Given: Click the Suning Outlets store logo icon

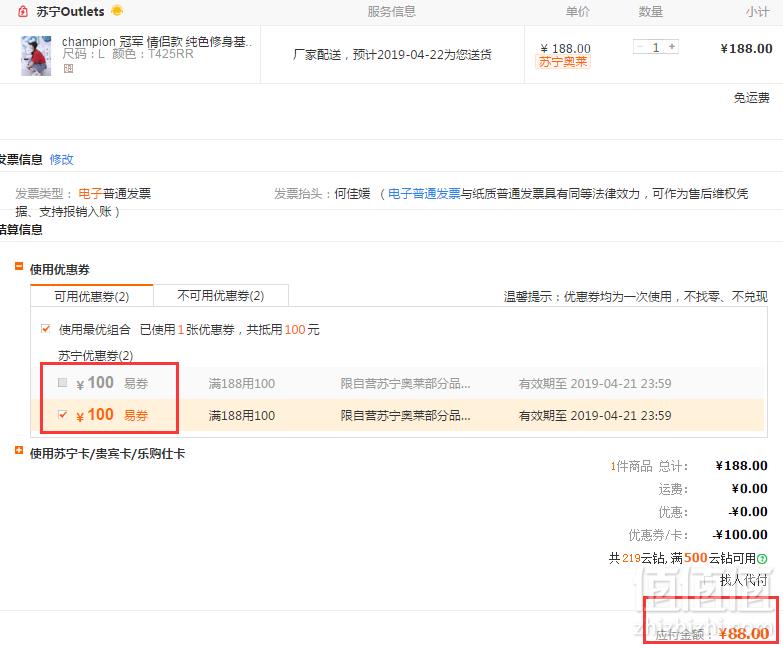Looking at the screenshot, I should tap(22, 11).
